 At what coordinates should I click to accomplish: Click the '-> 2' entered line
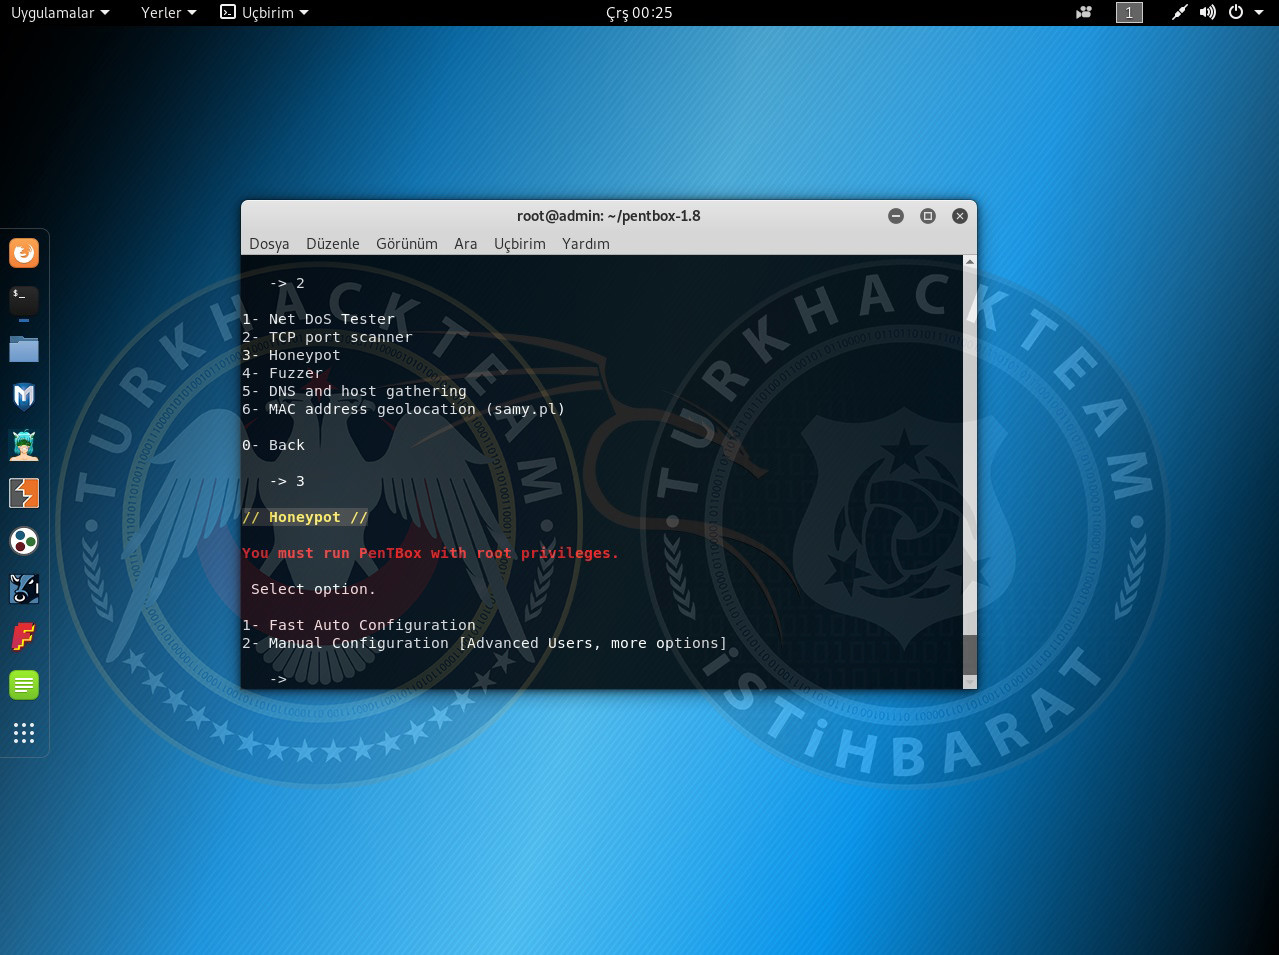287,283
